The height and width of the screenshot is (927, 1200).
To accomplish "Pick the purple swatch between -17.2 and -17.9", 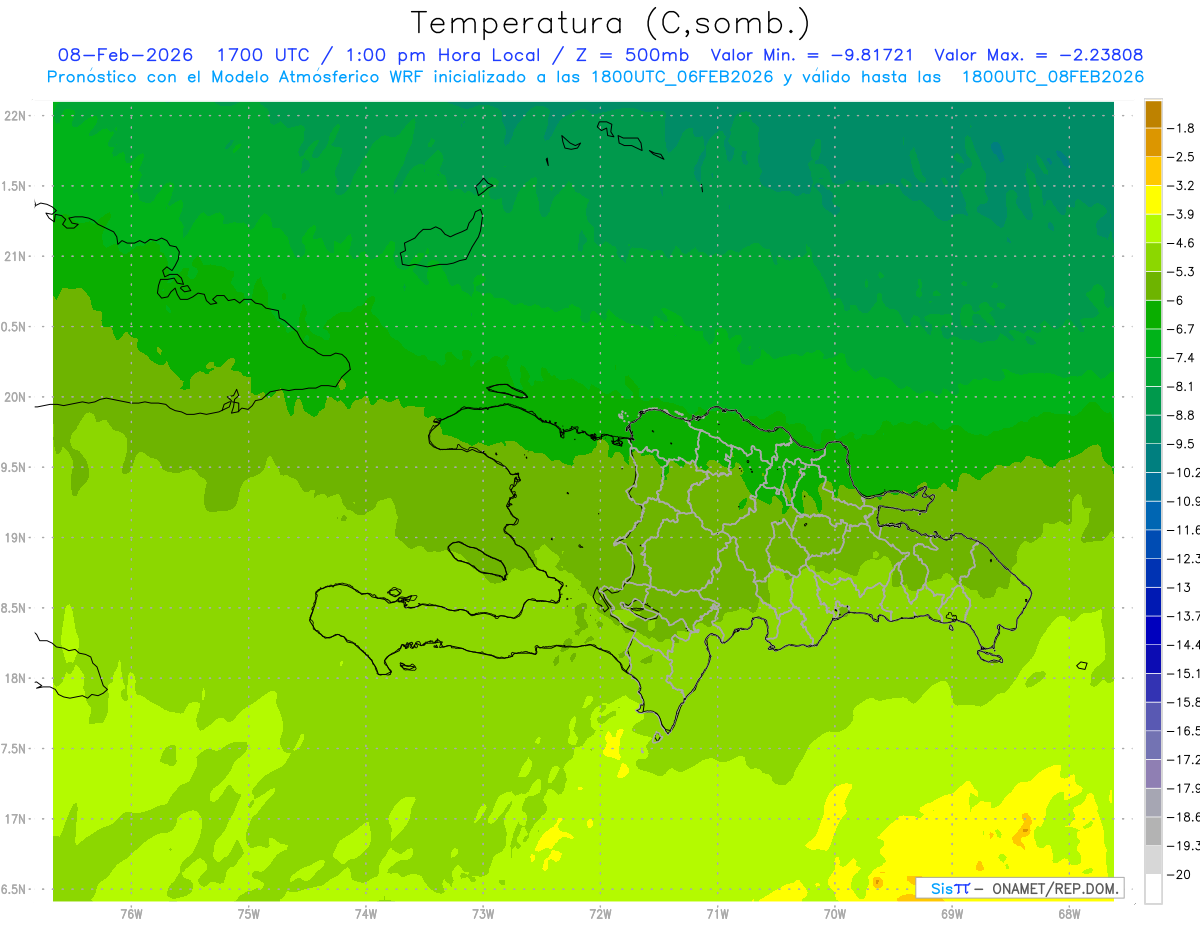I will click(x=1153, y=774).
